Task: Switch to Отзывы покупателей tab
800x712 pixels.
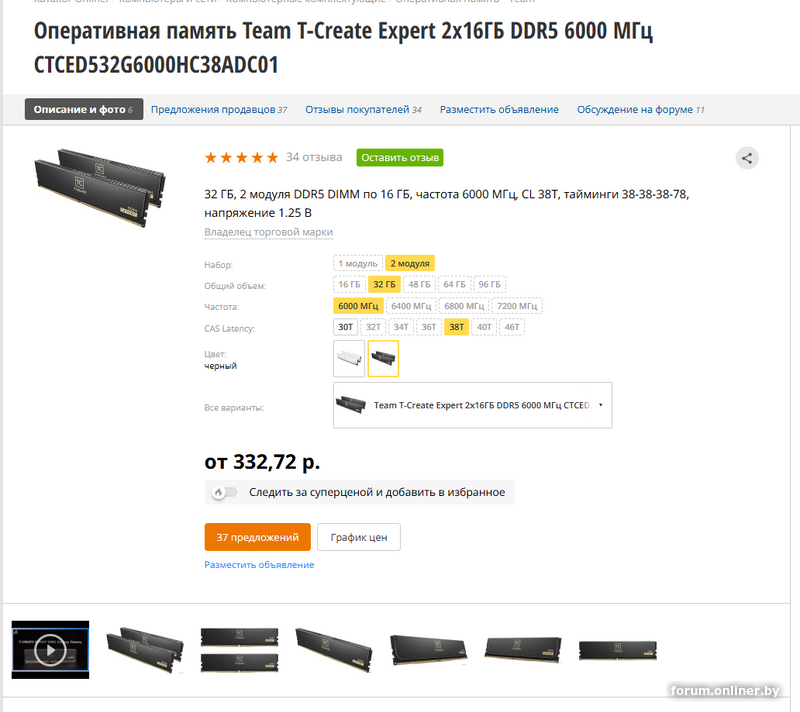Action: coord(363,110)
